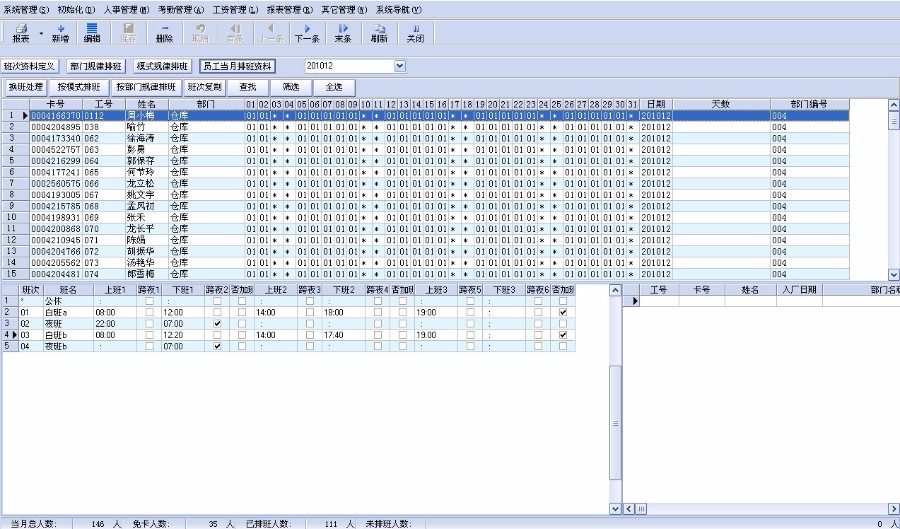Image resolution: width=900 pixels, height=529 pixels.
Task: Click the 卡号 column header in the employee grid
Action: (56, 104)
